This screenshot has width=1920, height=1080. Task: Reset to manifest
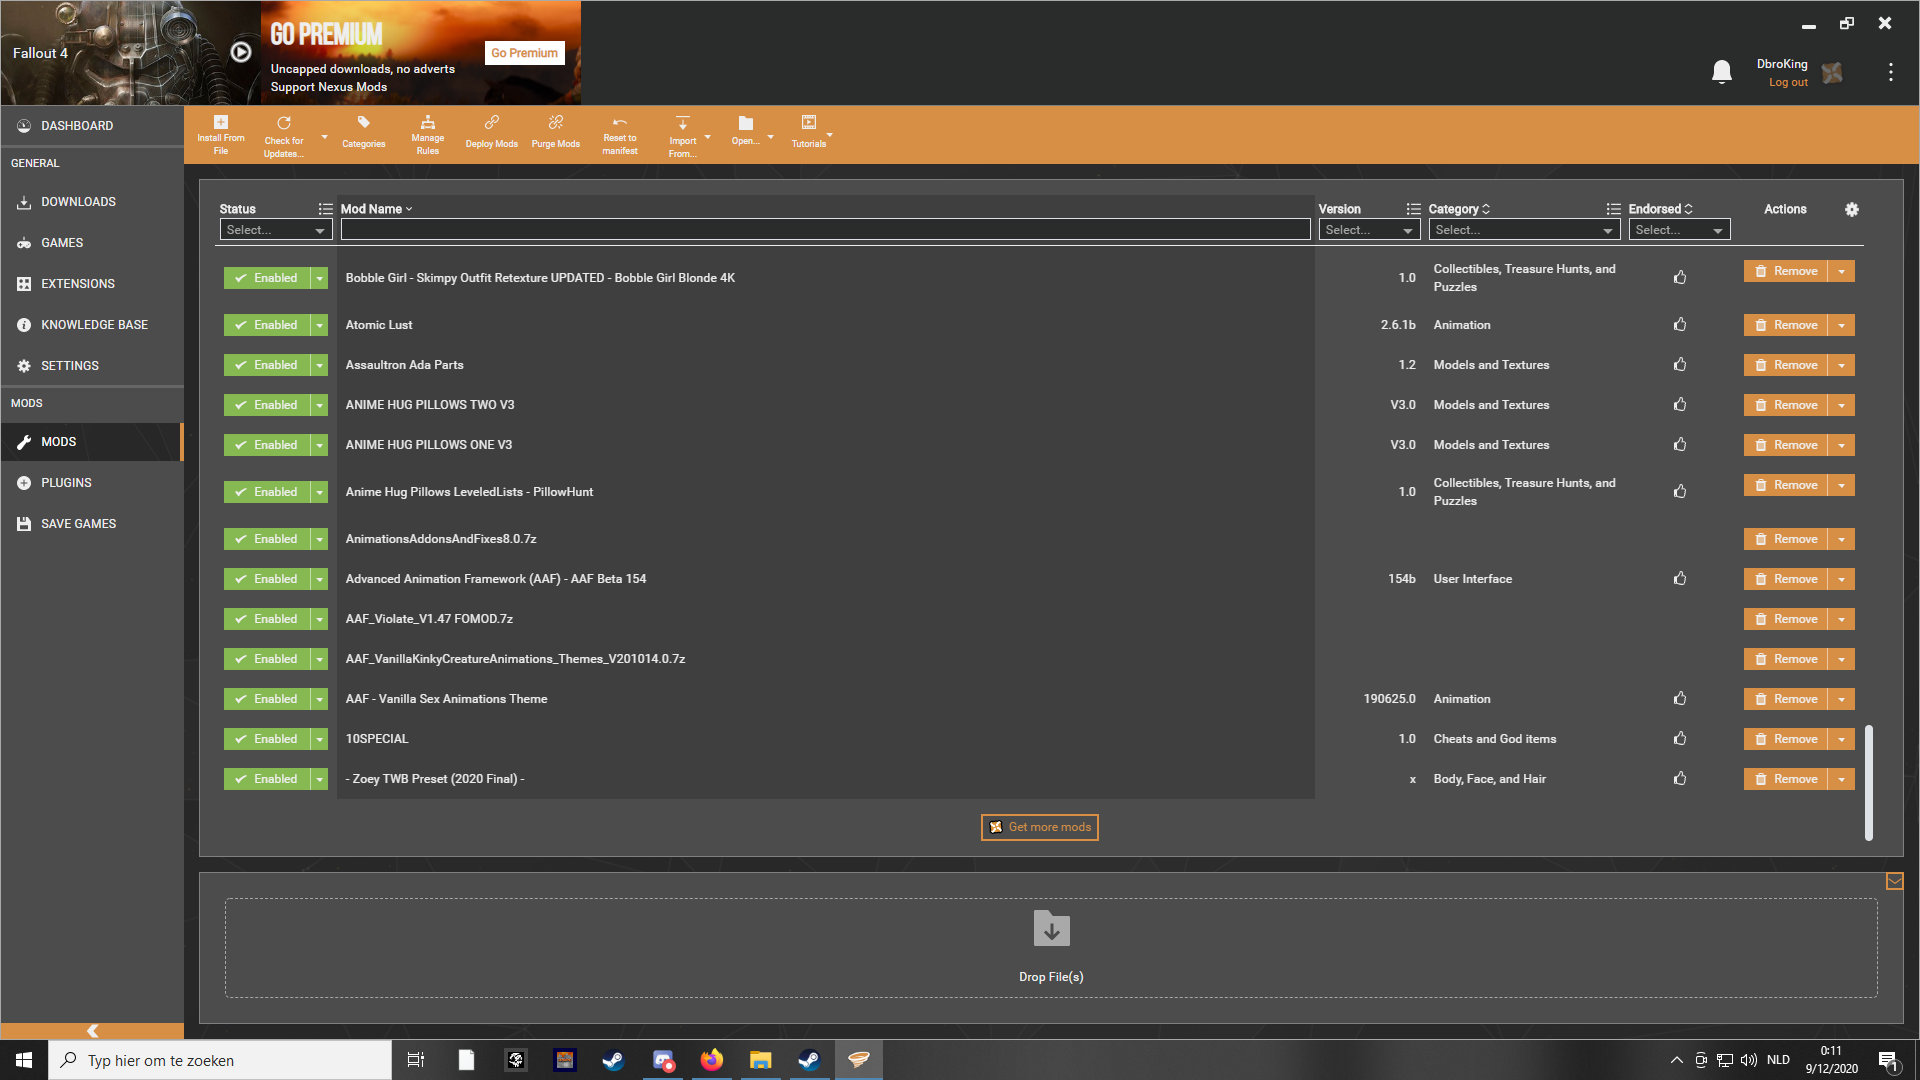point(619,134)
